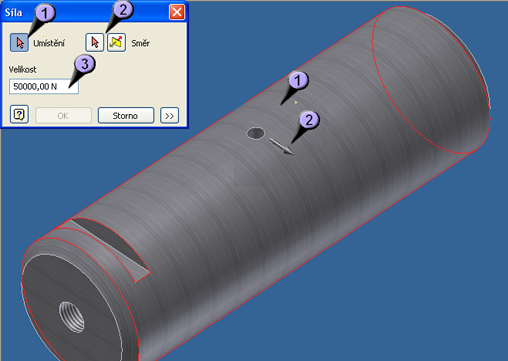Toggle the flip direction button beside Směr

point(116,43)
